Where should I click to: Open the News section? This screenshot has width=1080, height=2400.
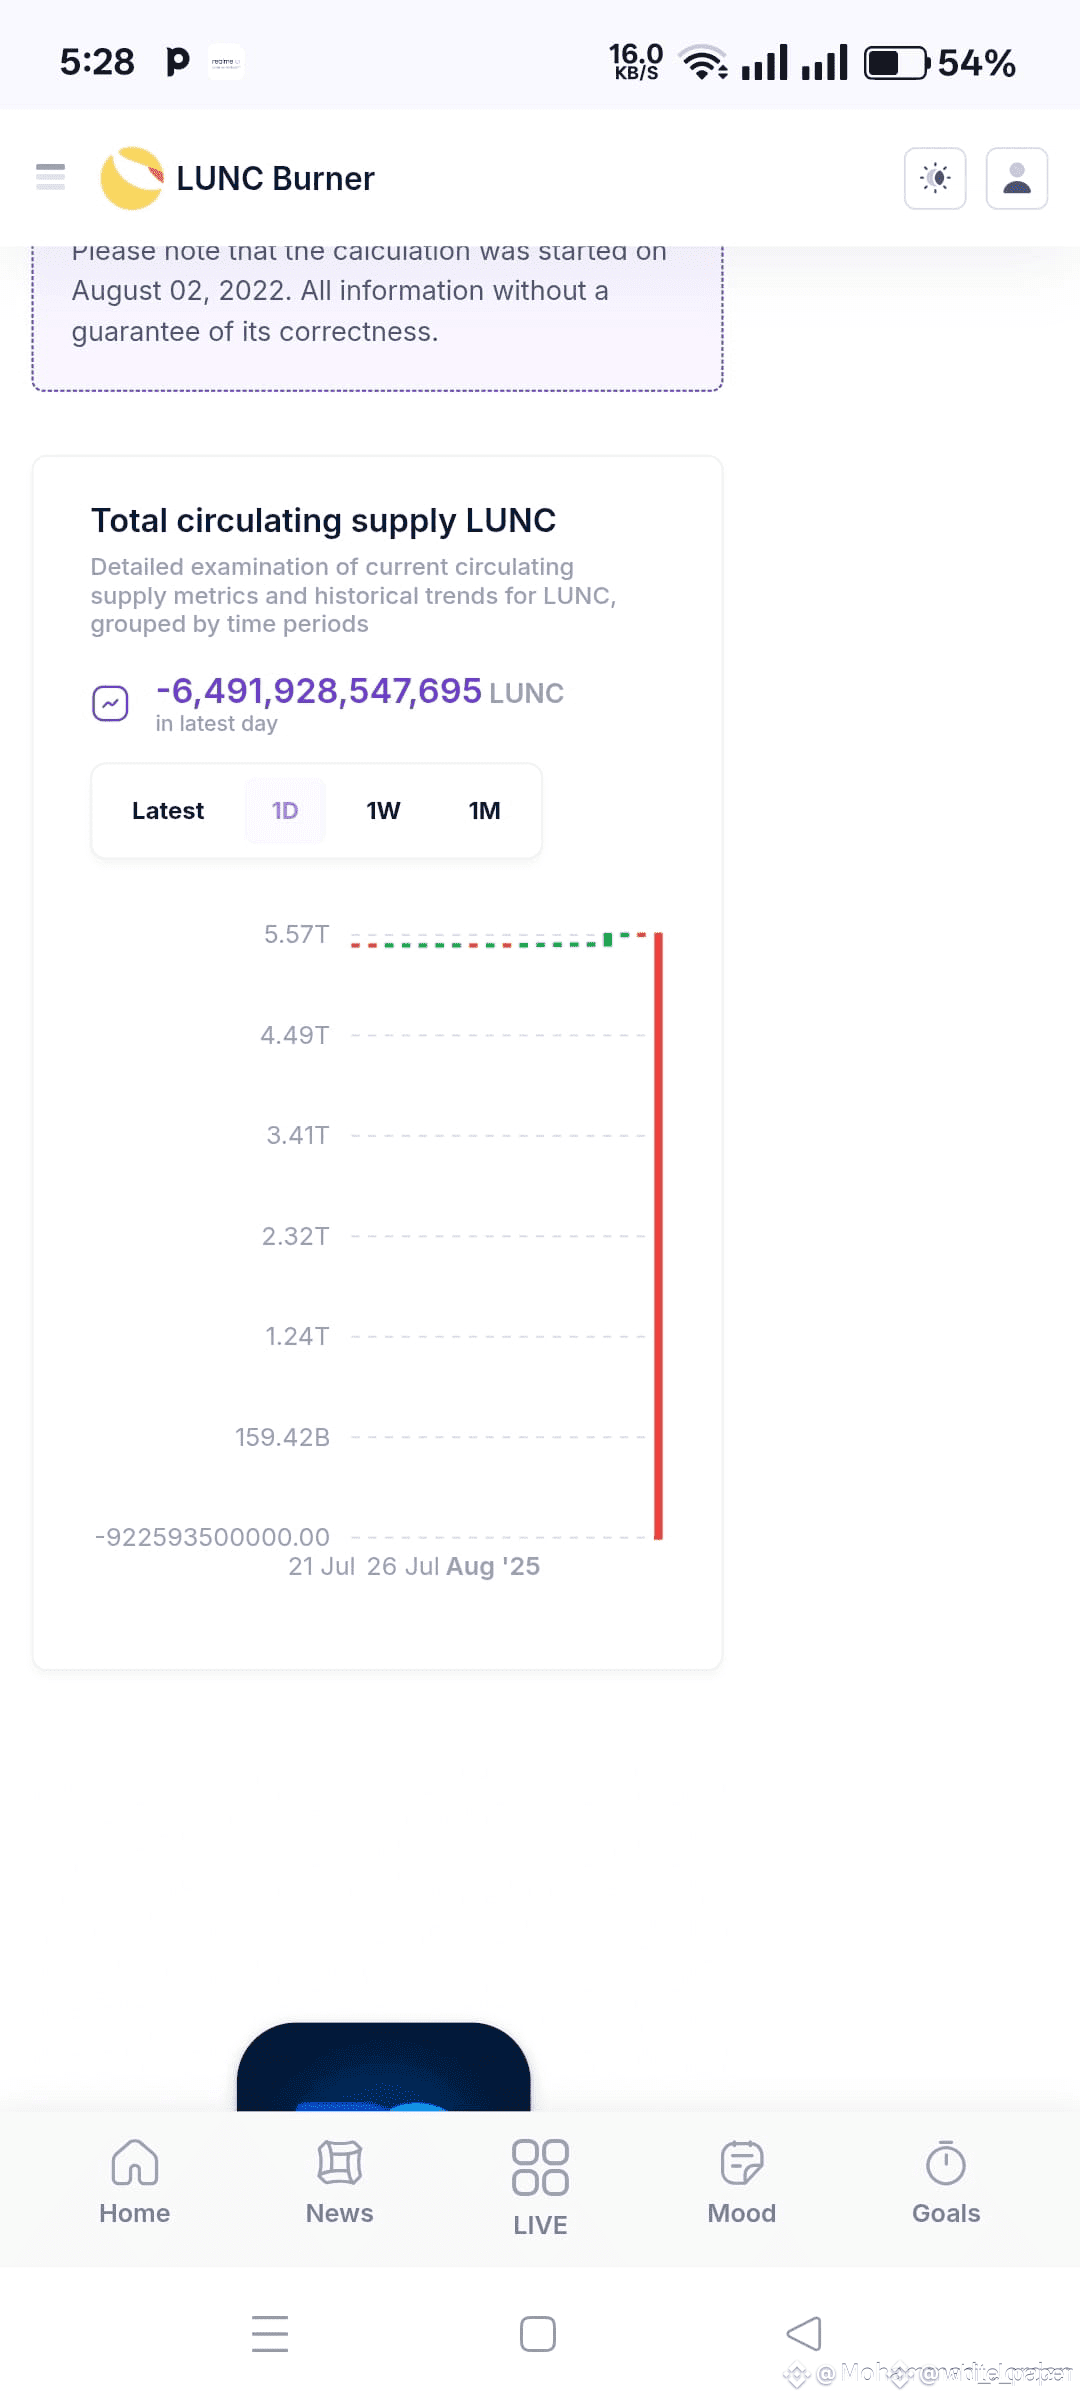point(340,2182)
